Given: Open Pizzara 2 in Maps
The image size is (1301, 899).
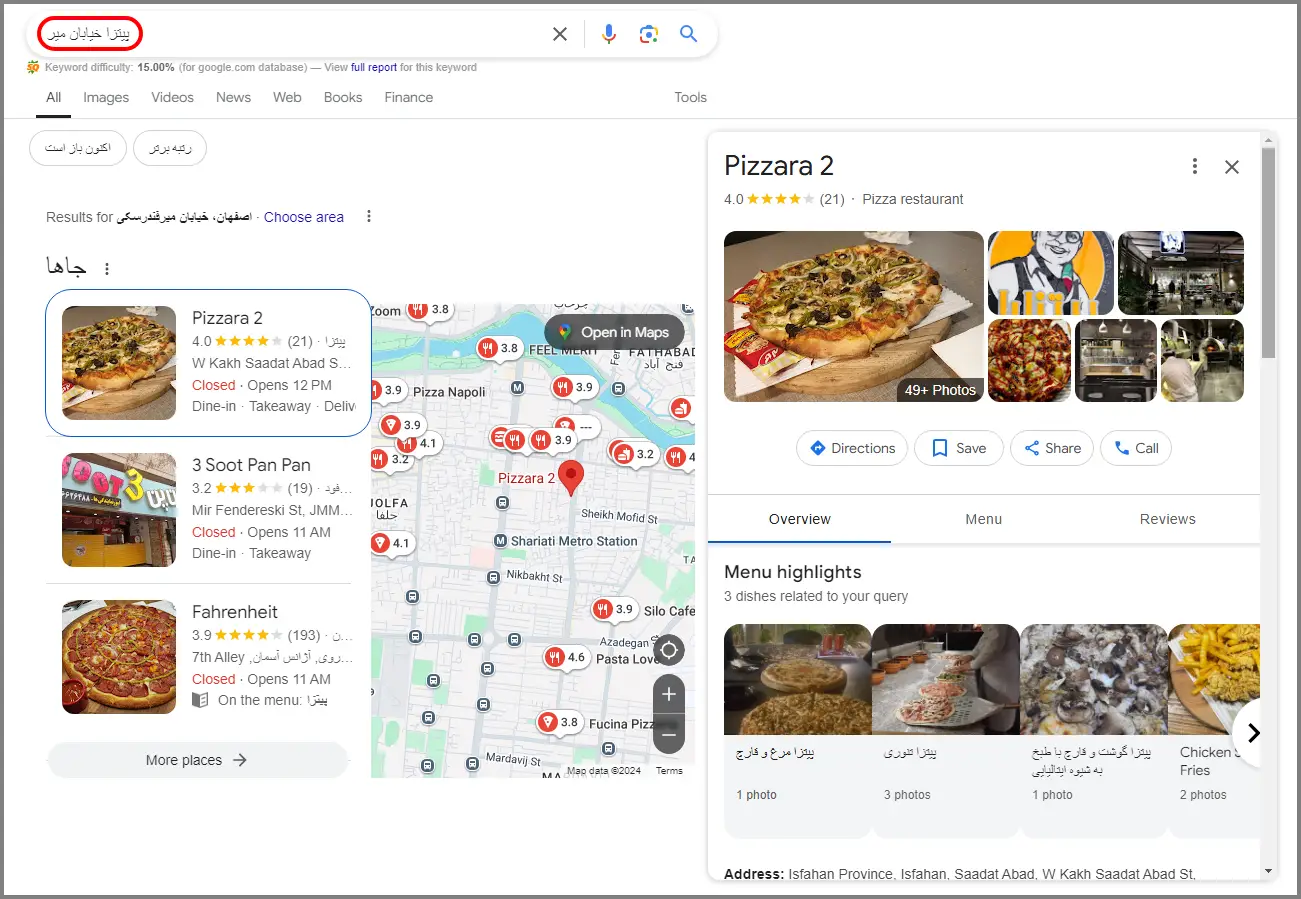Looking at the screenshot, I should coord(614,332).
